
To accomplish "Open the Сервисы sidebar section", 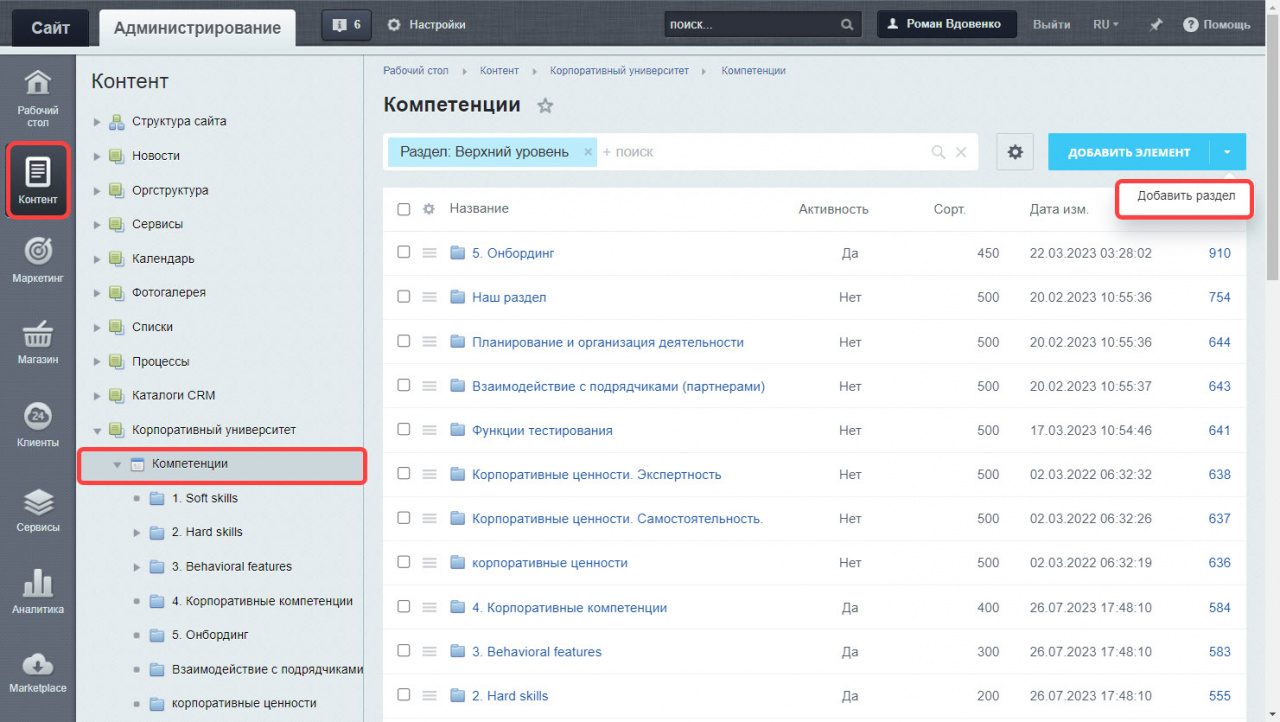I will pyautogui.click(x=37, y=510).
